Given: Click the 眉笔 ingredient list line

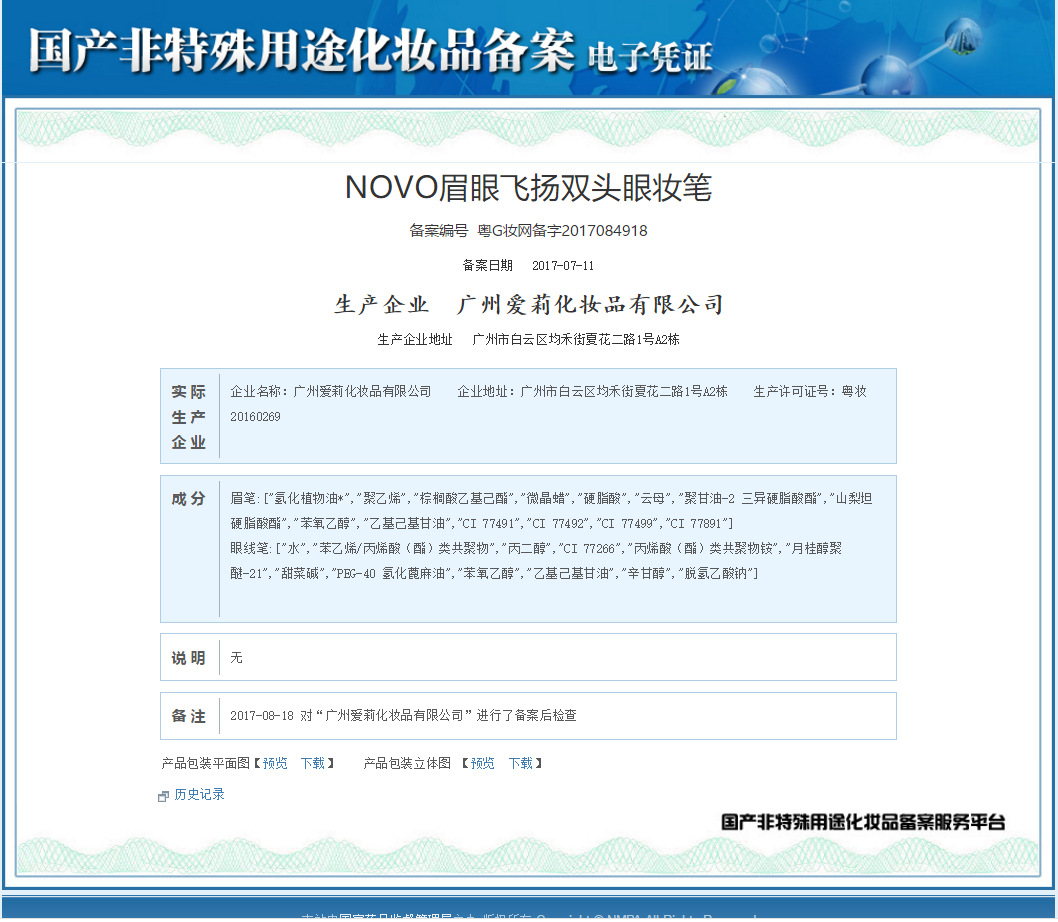Looking at the screenshot, I should [551, 511].
